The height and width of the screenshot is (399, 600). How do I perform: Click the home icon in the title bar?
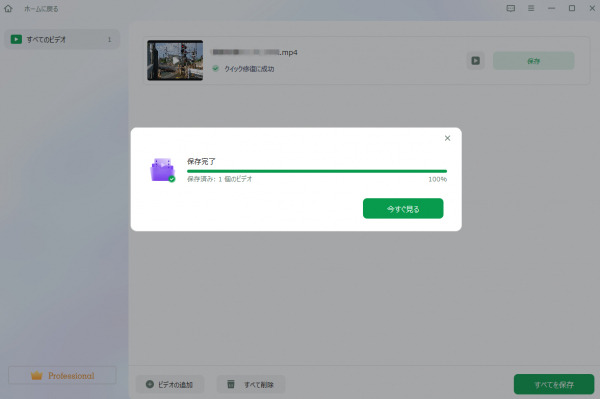coord(8,8)
